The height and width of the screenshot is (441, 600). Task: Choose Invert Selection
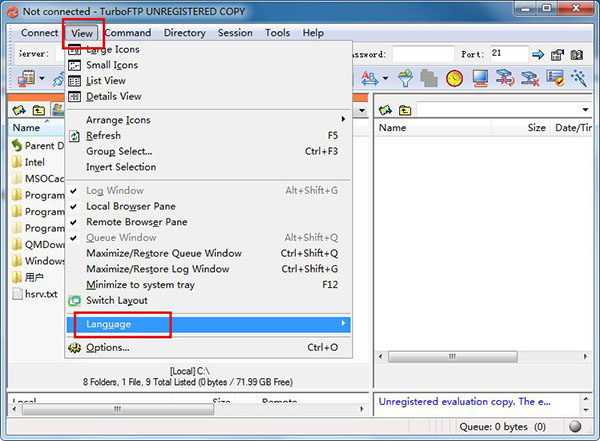(209, 167)
